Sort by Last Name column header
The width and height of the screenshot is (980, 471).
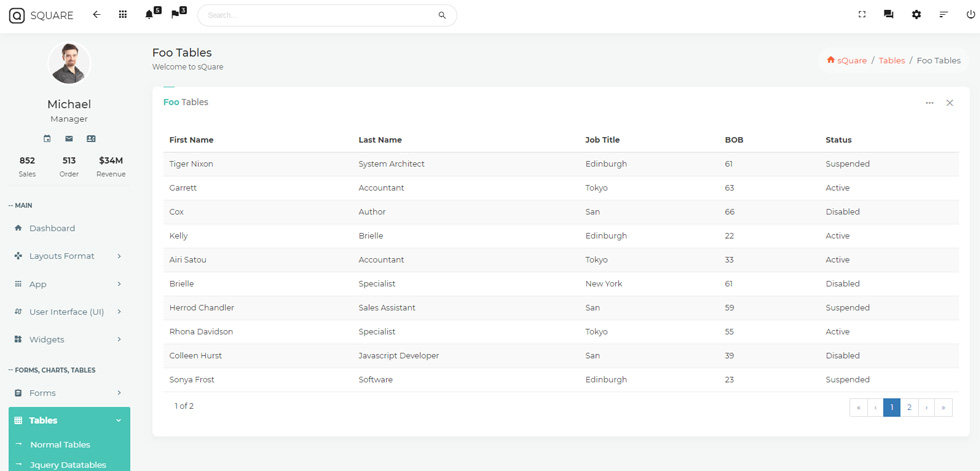(x=380, y=140)
